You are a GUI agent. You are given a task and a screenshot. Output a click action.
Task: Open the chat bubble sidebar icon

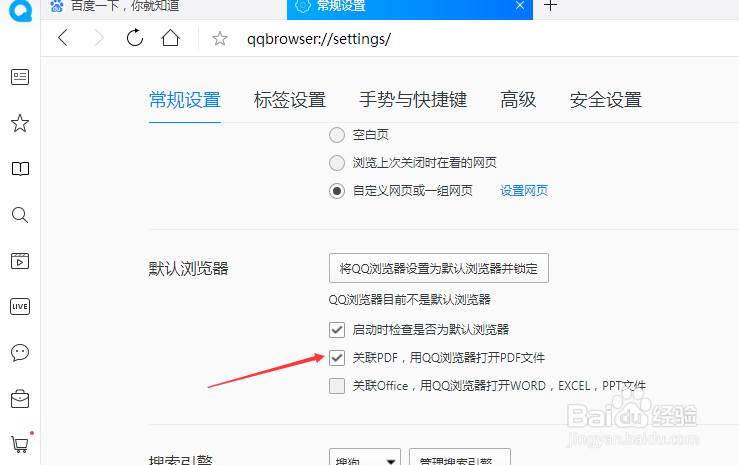coord(20,352)
